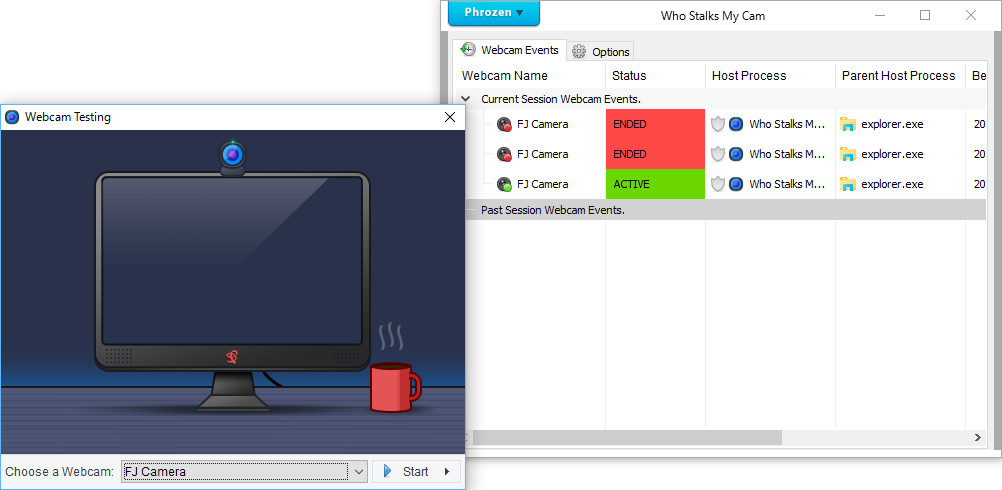Close the Webcam Testing window
This screenshot has width=1002, height=490.
450,117
